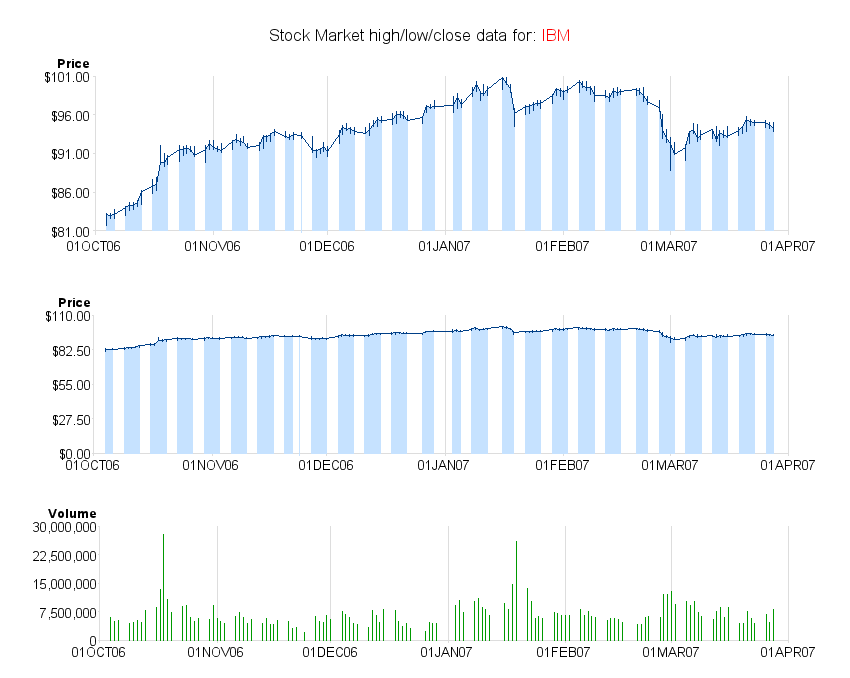Click the 'Price' axis label of the top chart

73,63
